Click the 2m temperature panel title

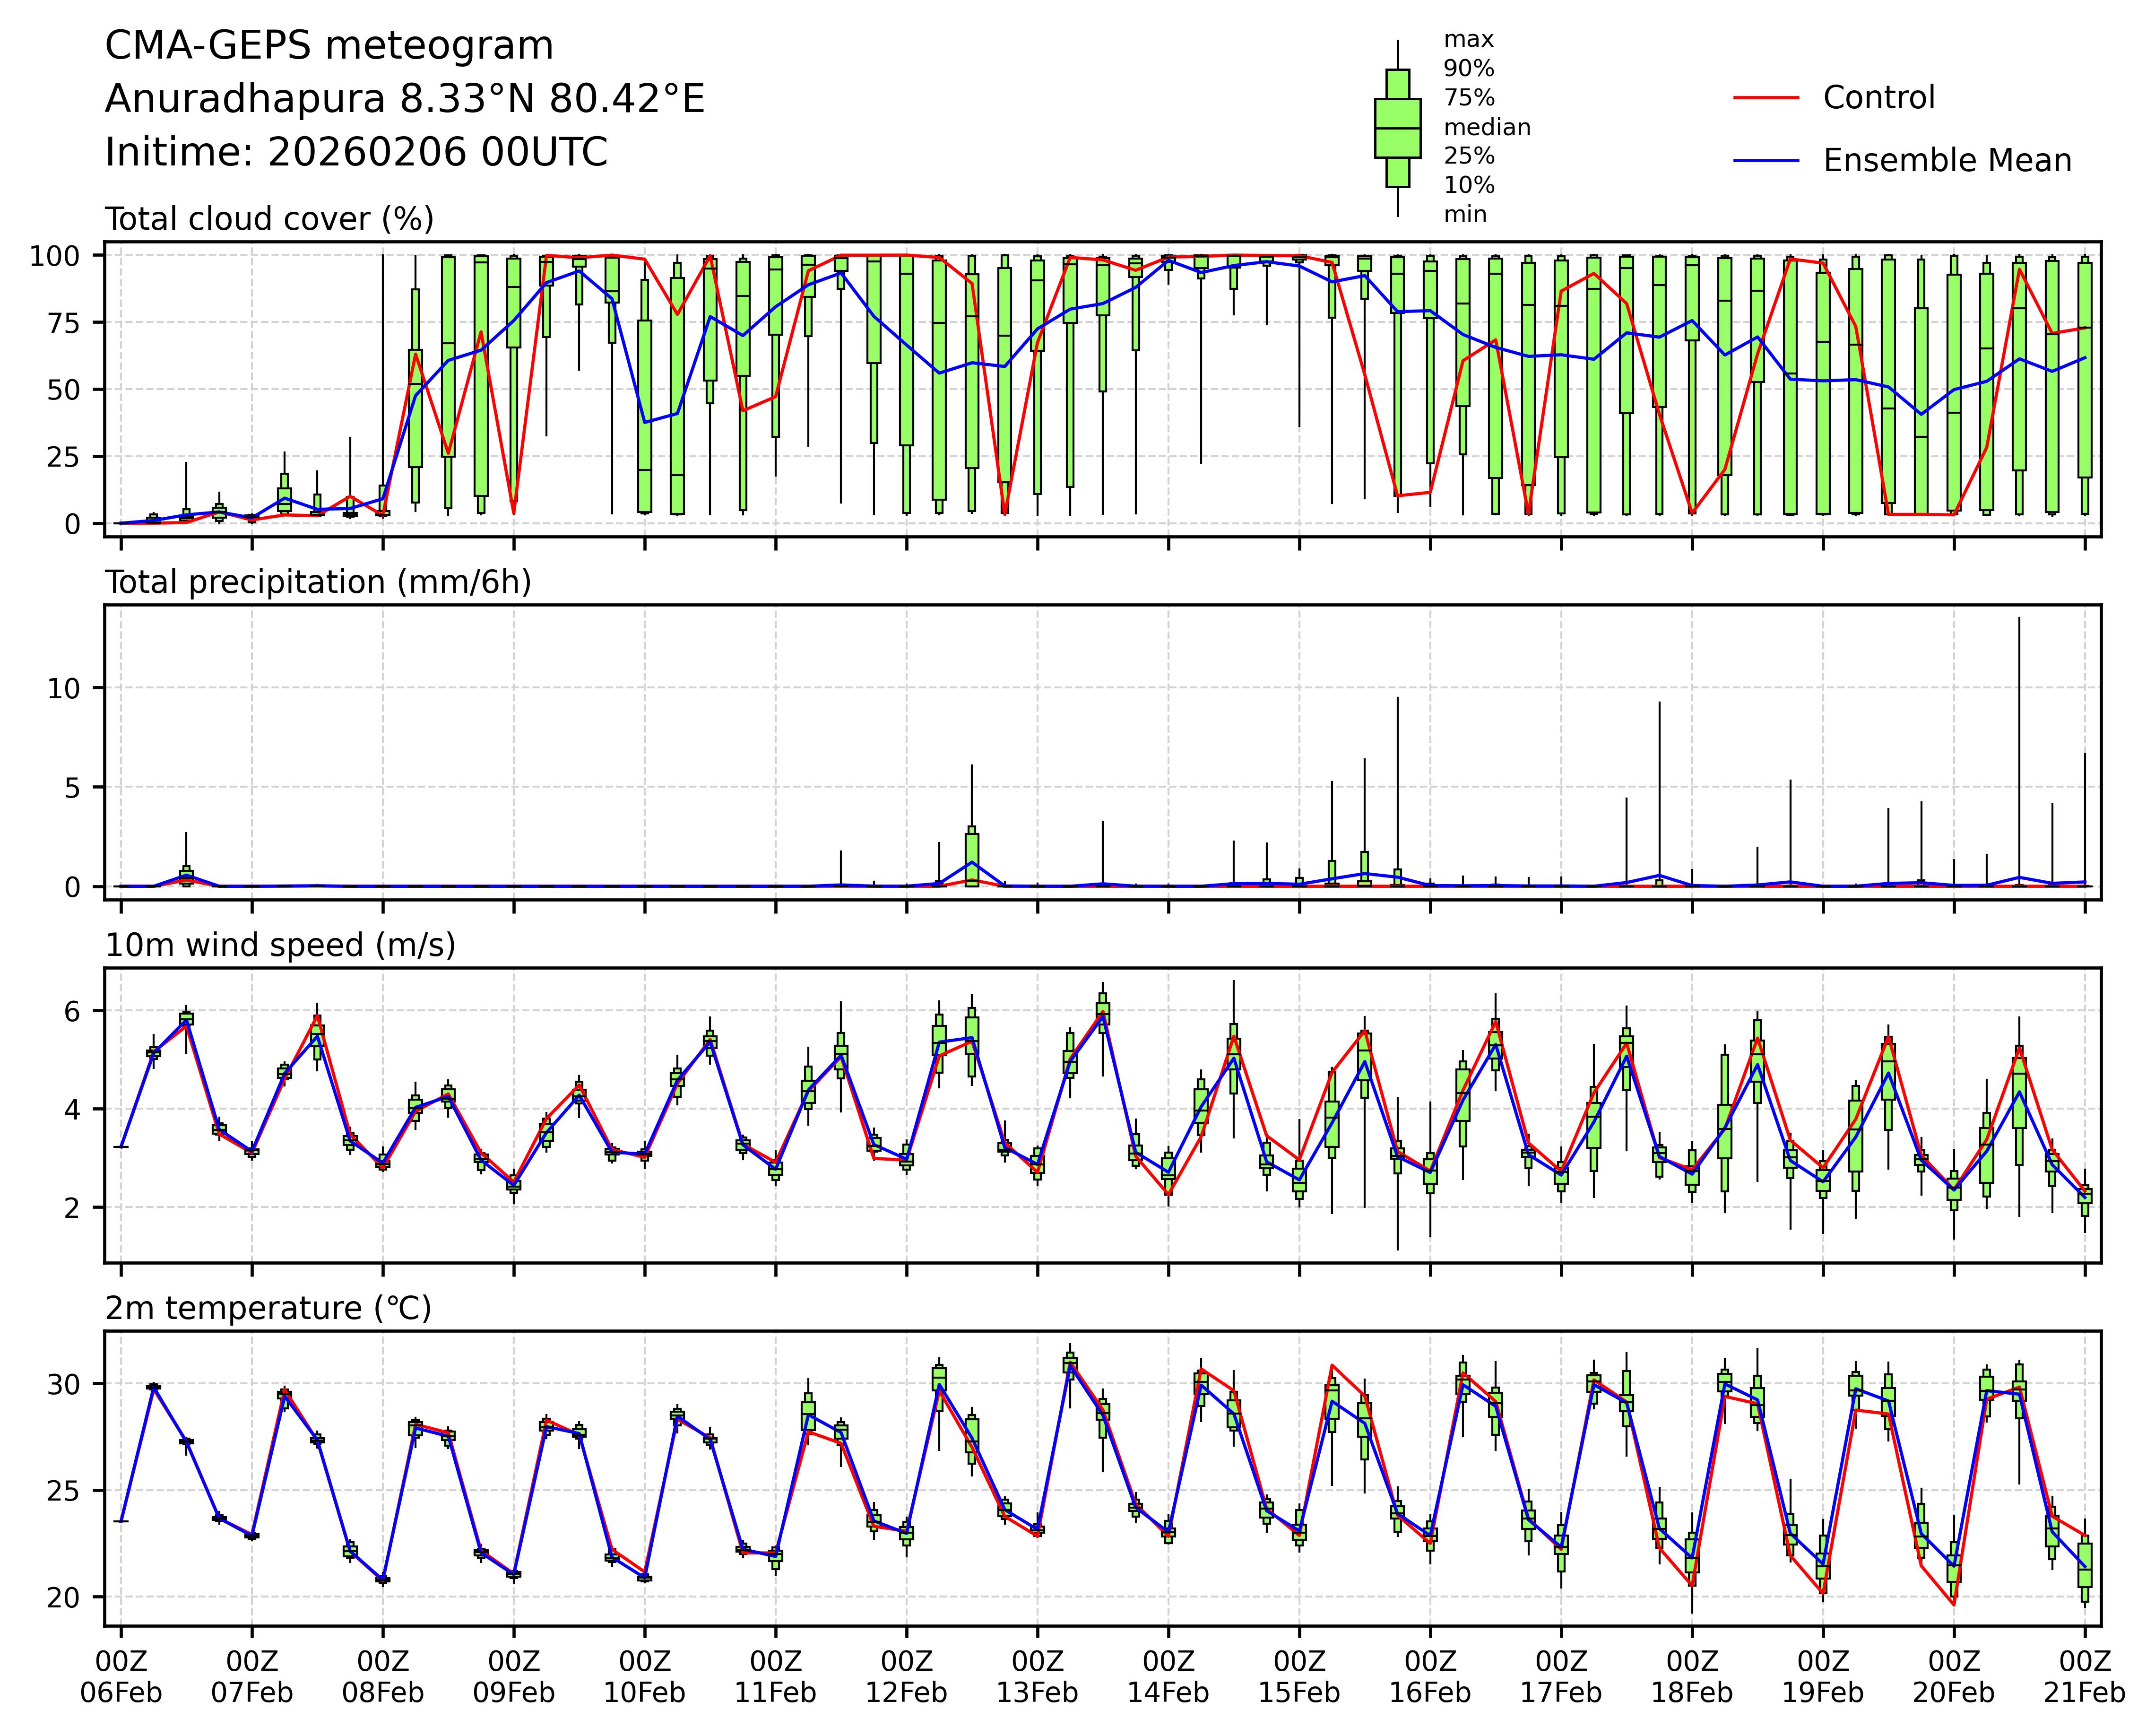click(268, 1308)
